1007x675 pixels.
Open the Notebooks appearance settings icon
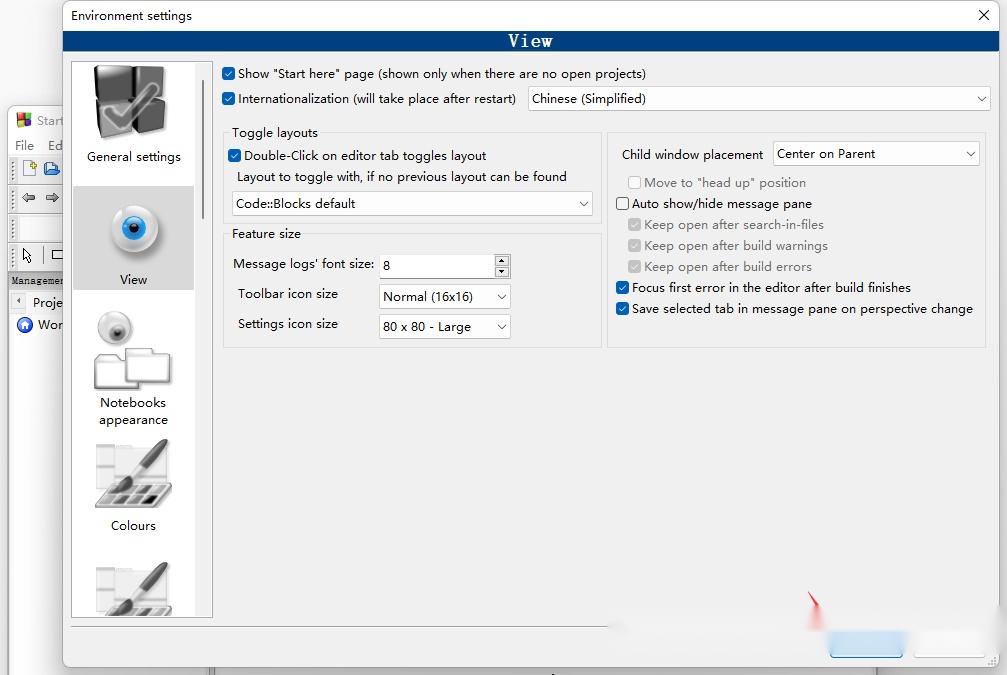132,351
